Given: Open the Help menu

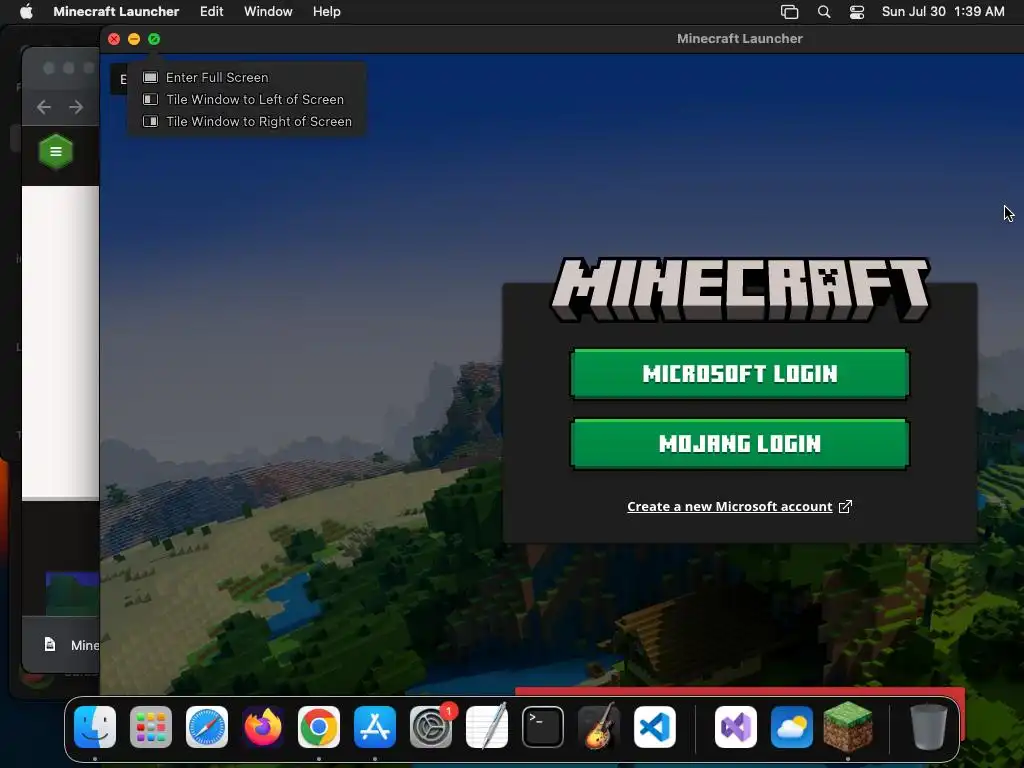Looking at the screenshot, I should coord(327,12).
